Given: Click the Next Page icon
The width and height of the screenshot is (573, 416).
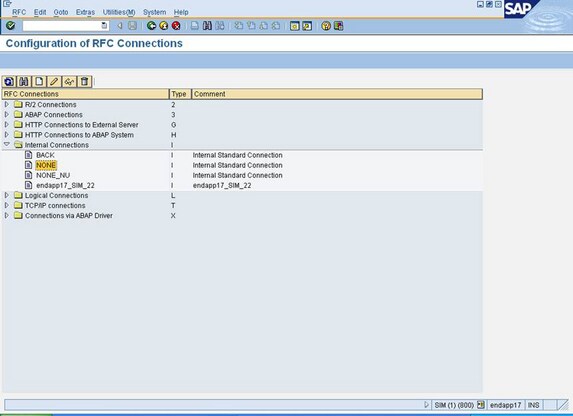Looking at the screenshot, I should [263, 26].
